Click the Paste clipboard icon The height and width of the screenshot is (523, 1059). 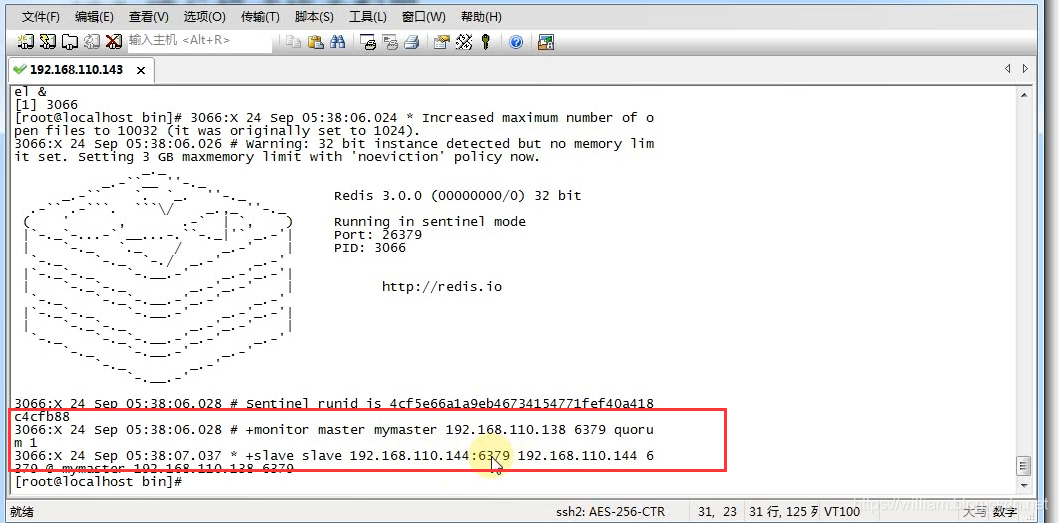pyautogui.click(x=315, y=42)
